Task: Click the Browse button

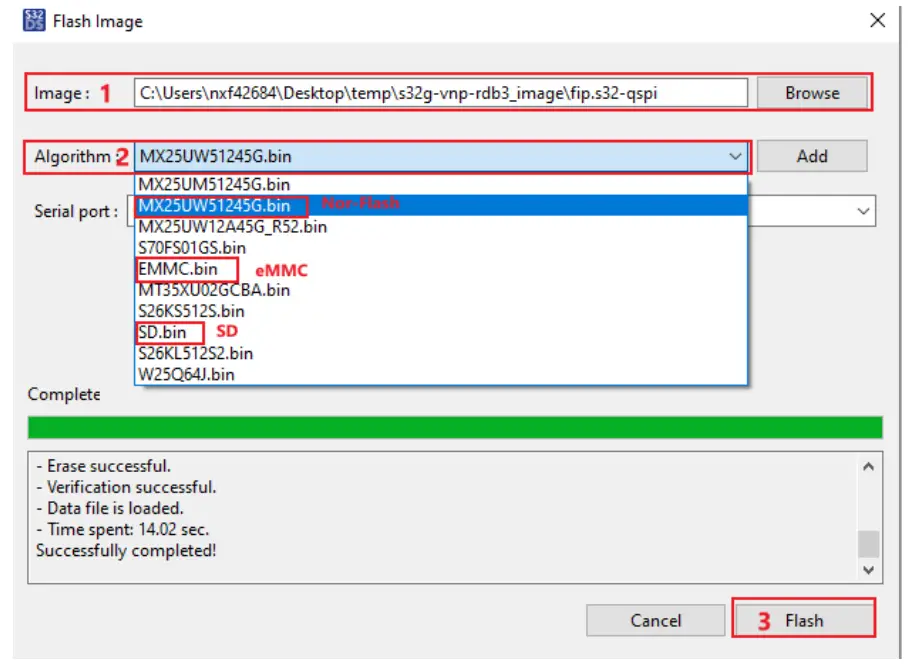Action: pos(812,93)
